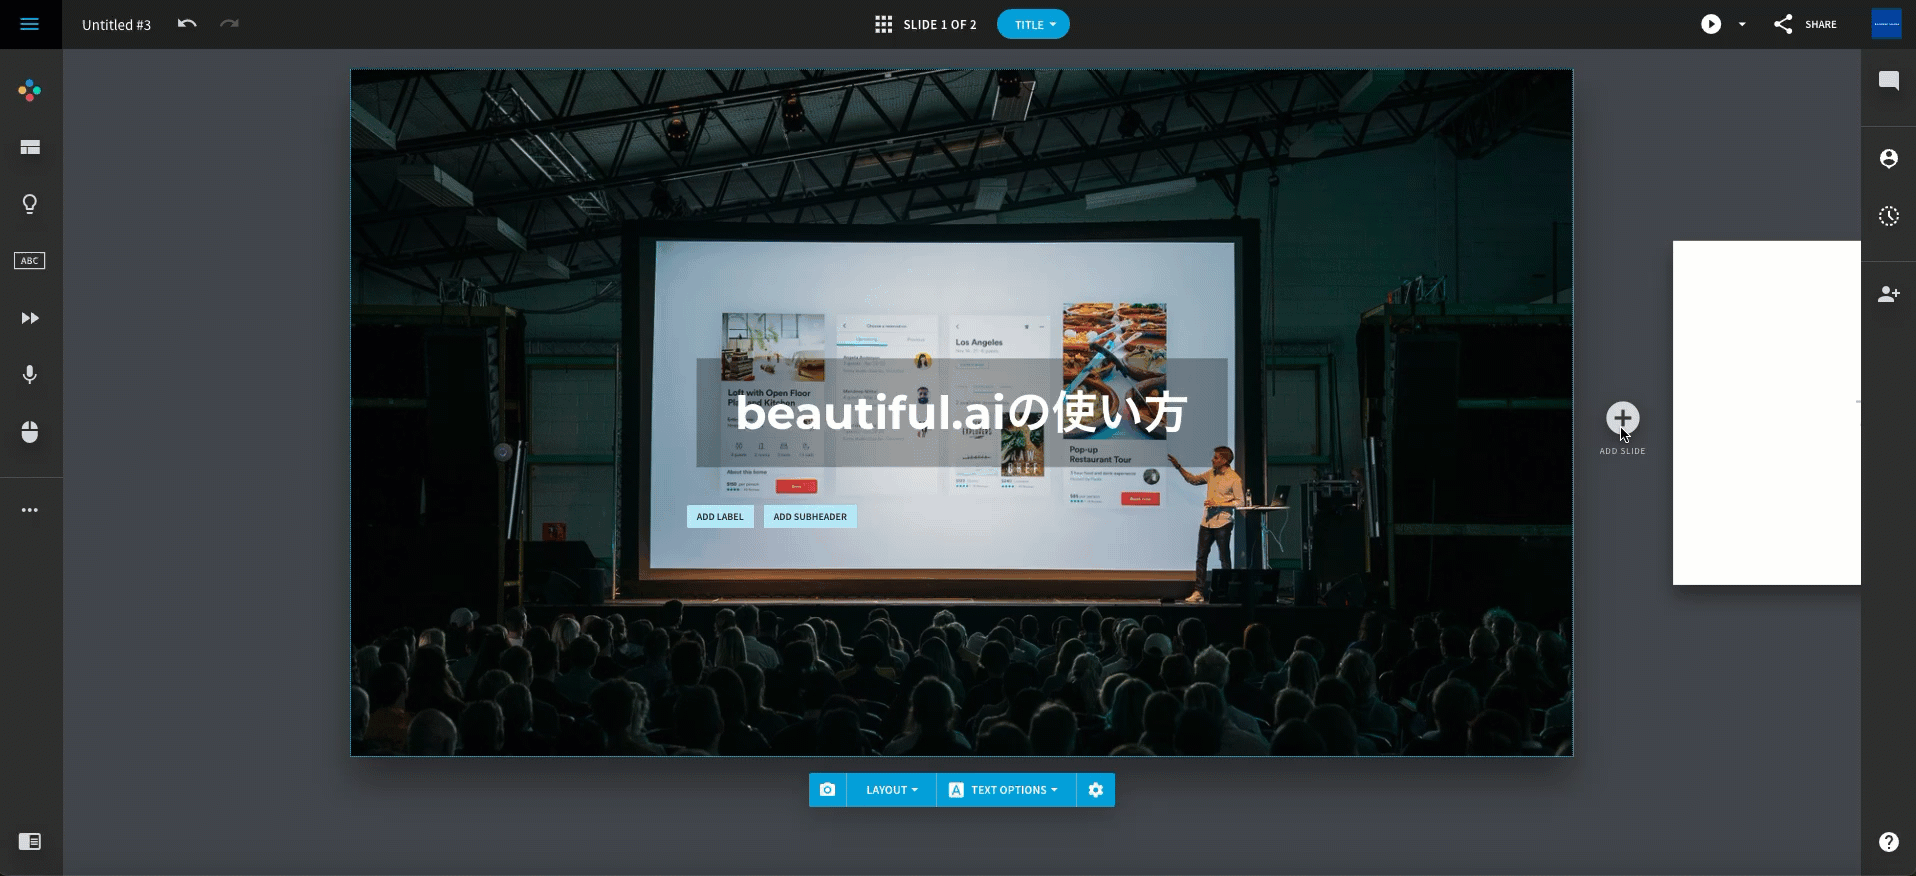Open the collaborator profile icon
Viewport: 1916px width, 876px height.
pos(1888,158)
